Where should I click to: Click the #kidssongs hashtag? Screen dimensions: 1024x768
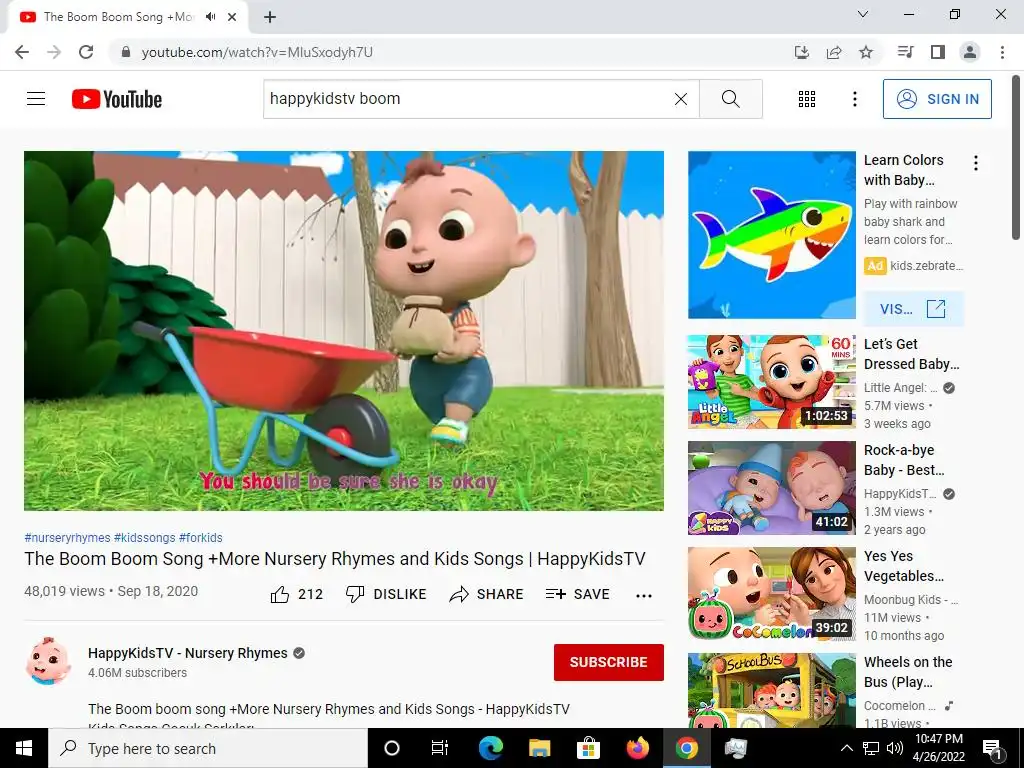(x=144, y=537)
